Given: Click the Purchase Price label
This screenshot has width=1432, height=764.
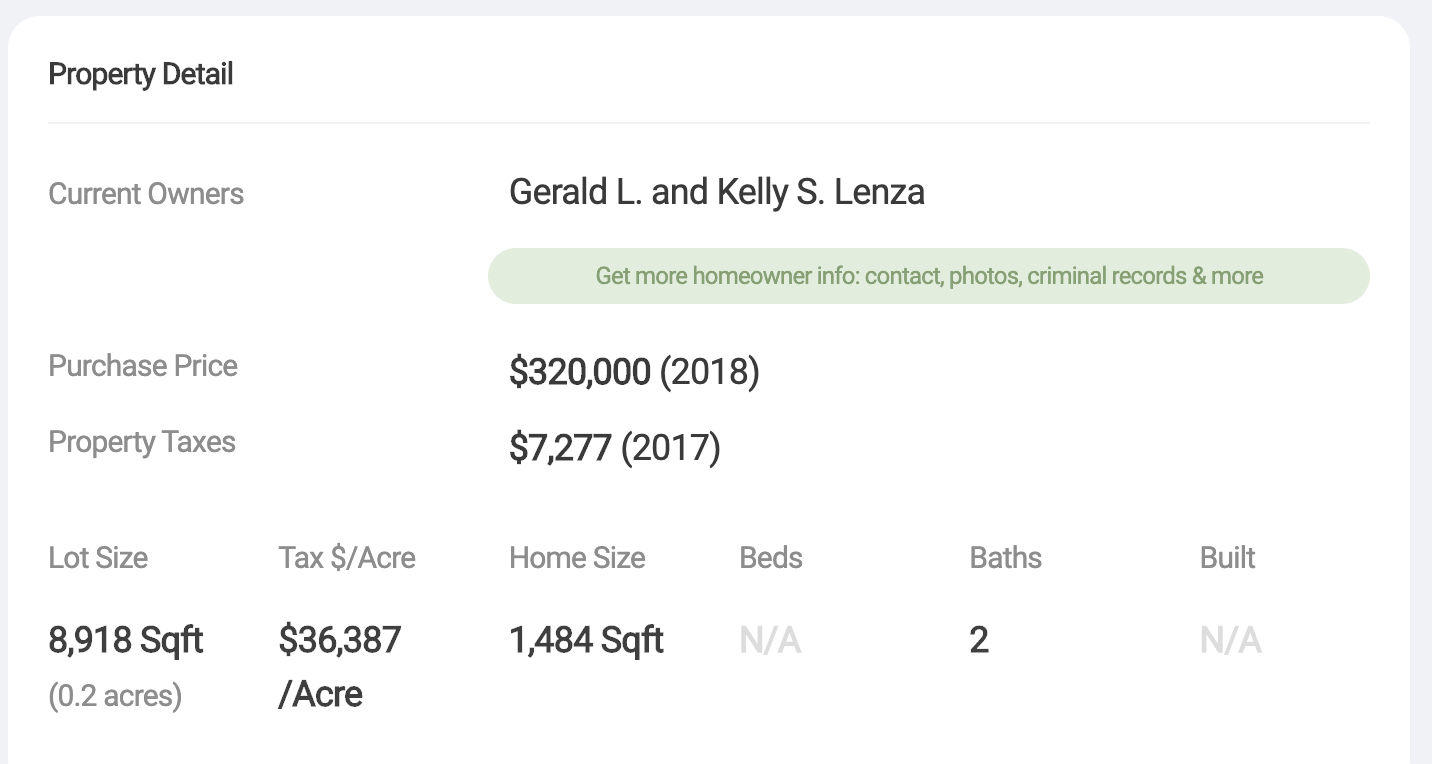Looking at the screenshot, I should pyautogui.click(x=143, y=366).
